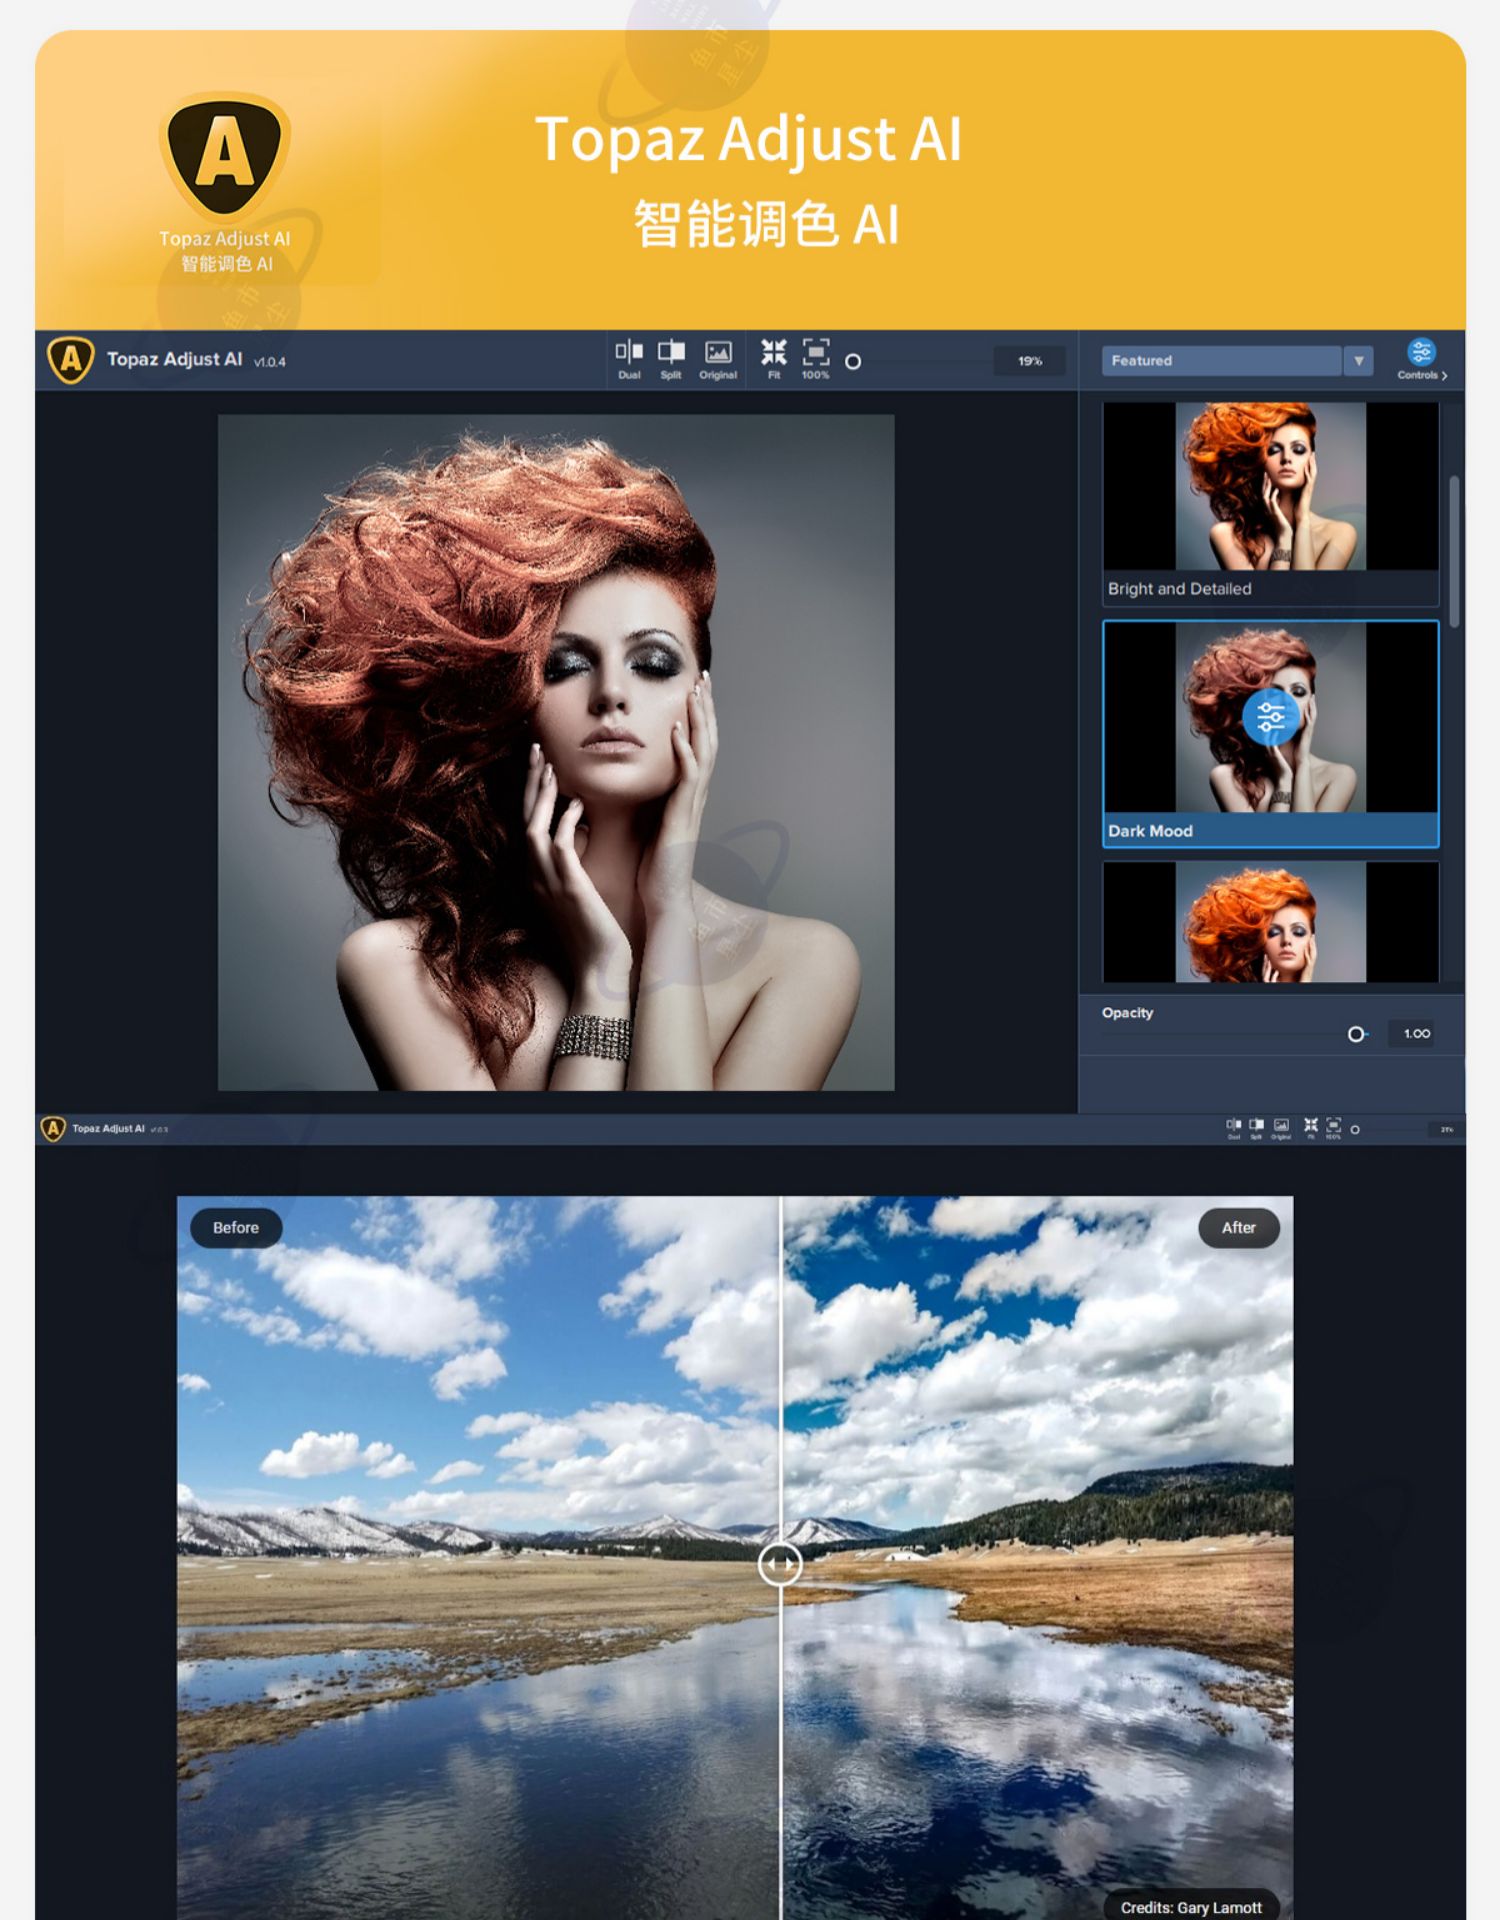Select the third preset thumbnail below Dark Mood
1500x1920 pixels.
pyautogui.click(x=1271, y=922)
